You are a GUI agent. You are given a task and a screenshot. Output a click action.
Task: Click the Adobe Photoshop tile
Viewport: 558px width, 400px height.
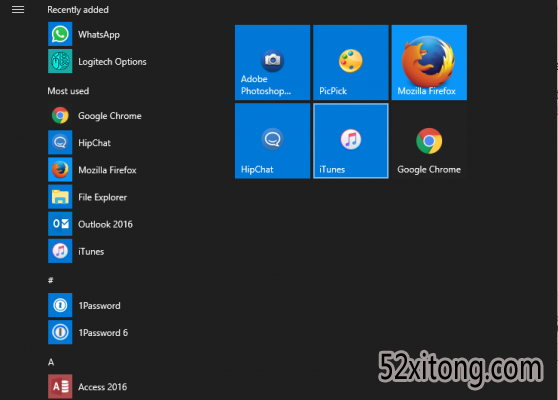(273, 63)
